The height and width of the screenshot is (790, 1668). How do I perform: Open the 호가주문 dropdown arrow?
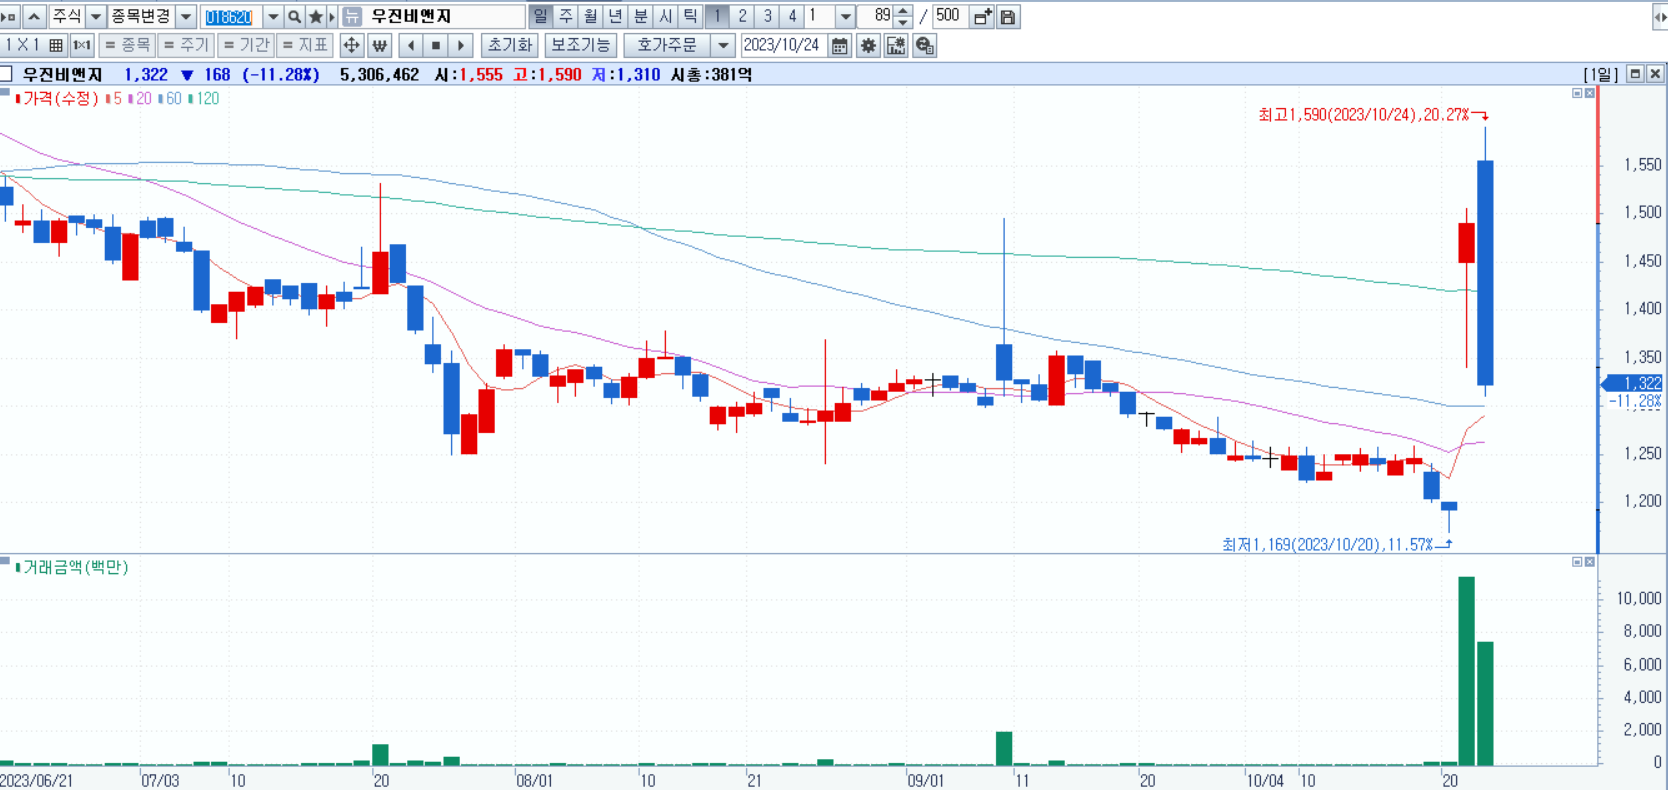point(723,45)
